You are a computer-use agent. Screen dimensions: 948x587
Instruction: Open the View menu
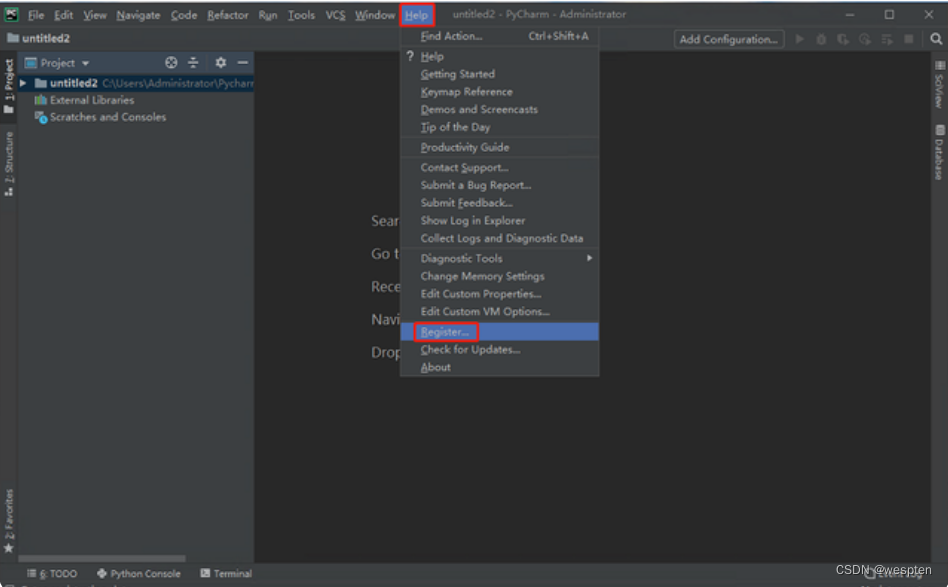tap(94, 15)
